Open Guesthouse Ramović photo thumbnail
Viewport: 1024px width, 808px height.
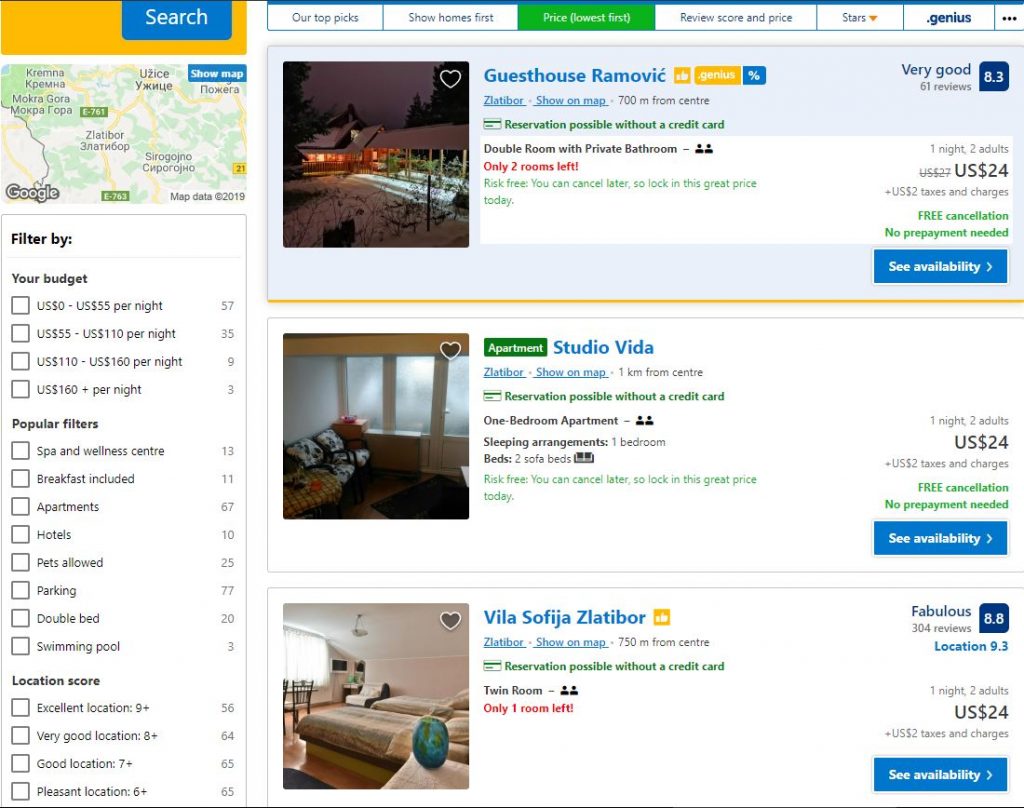click(376, 154)
